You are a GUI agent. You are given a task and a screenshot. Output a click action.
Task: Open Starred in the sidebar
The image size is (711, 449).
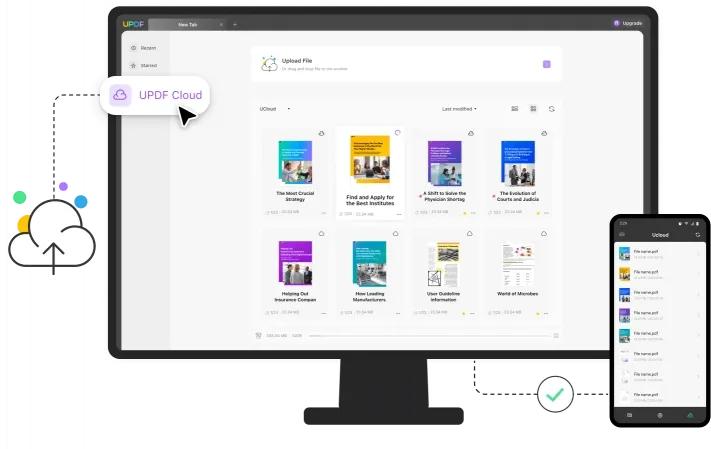tap(144, 65)
